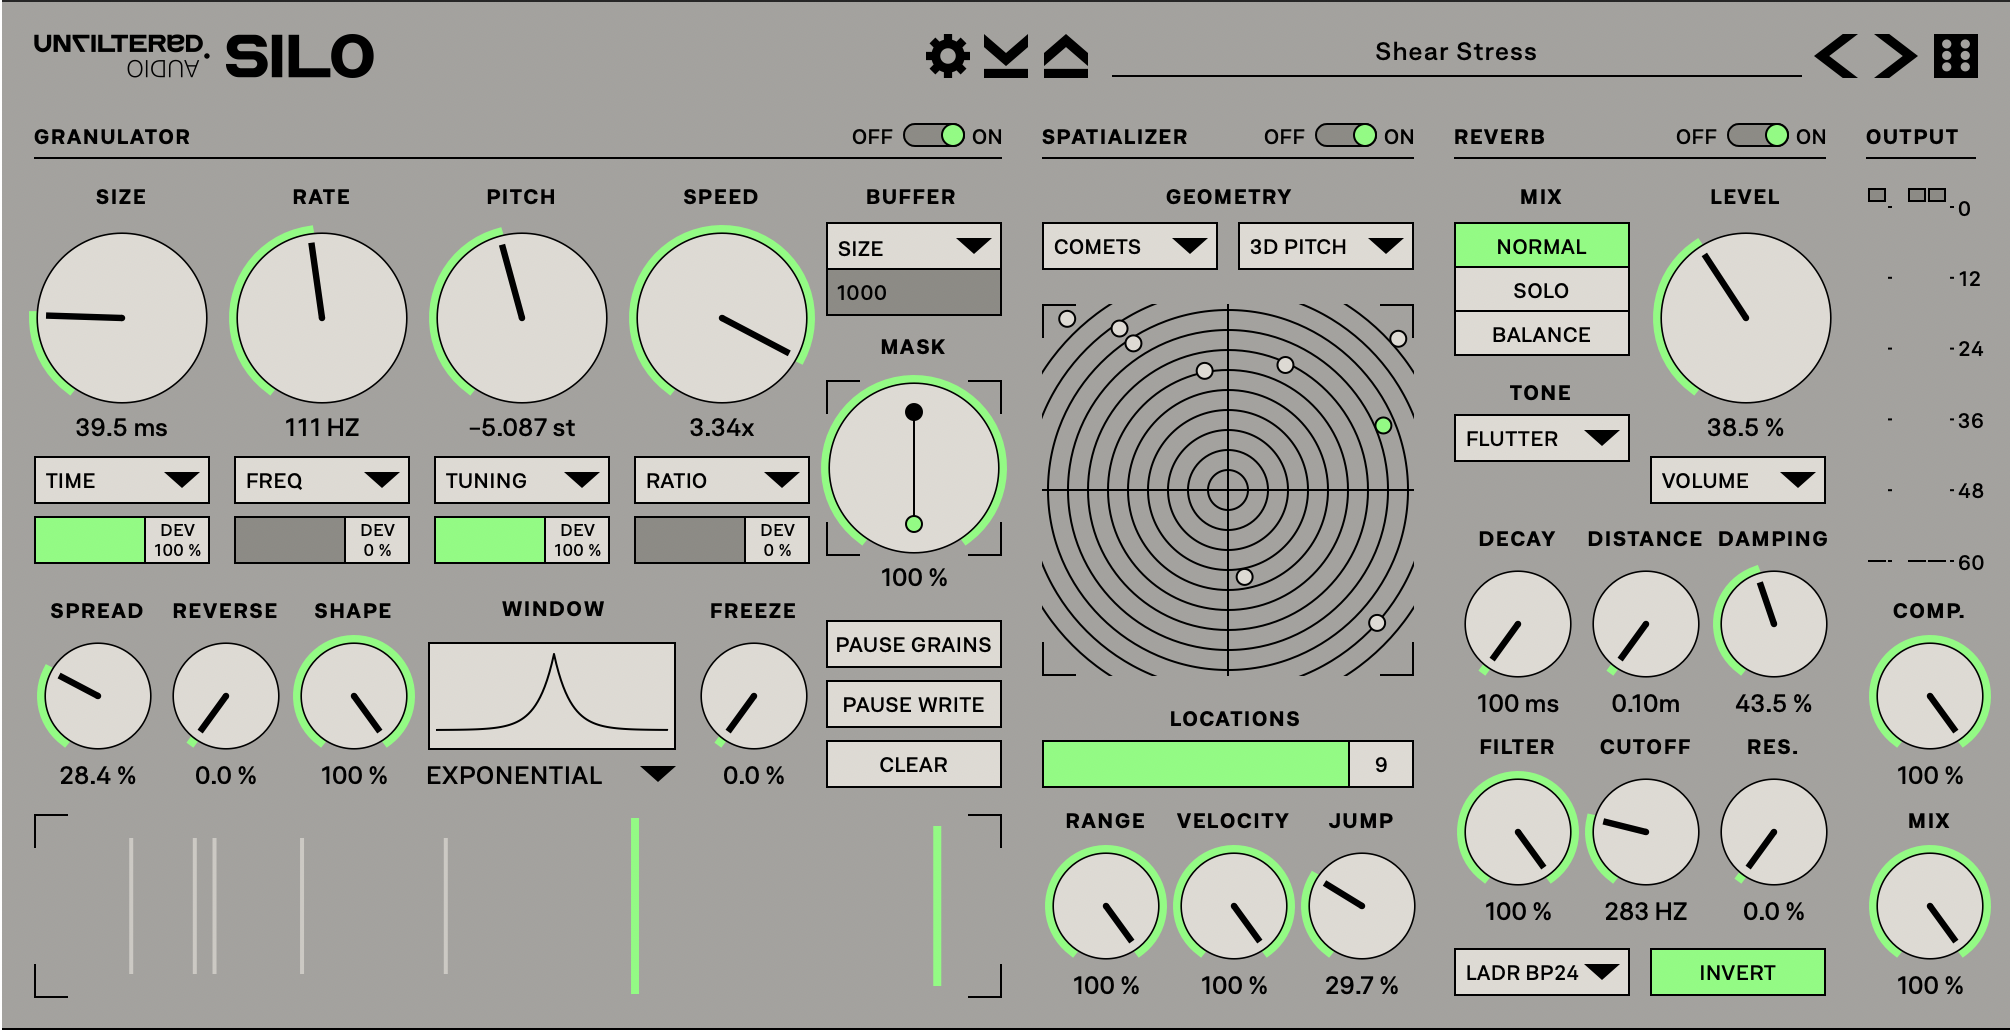Go to next preset with right arrow
This screenshot has height=1030, width=2010.
(x=1895, y=56)
